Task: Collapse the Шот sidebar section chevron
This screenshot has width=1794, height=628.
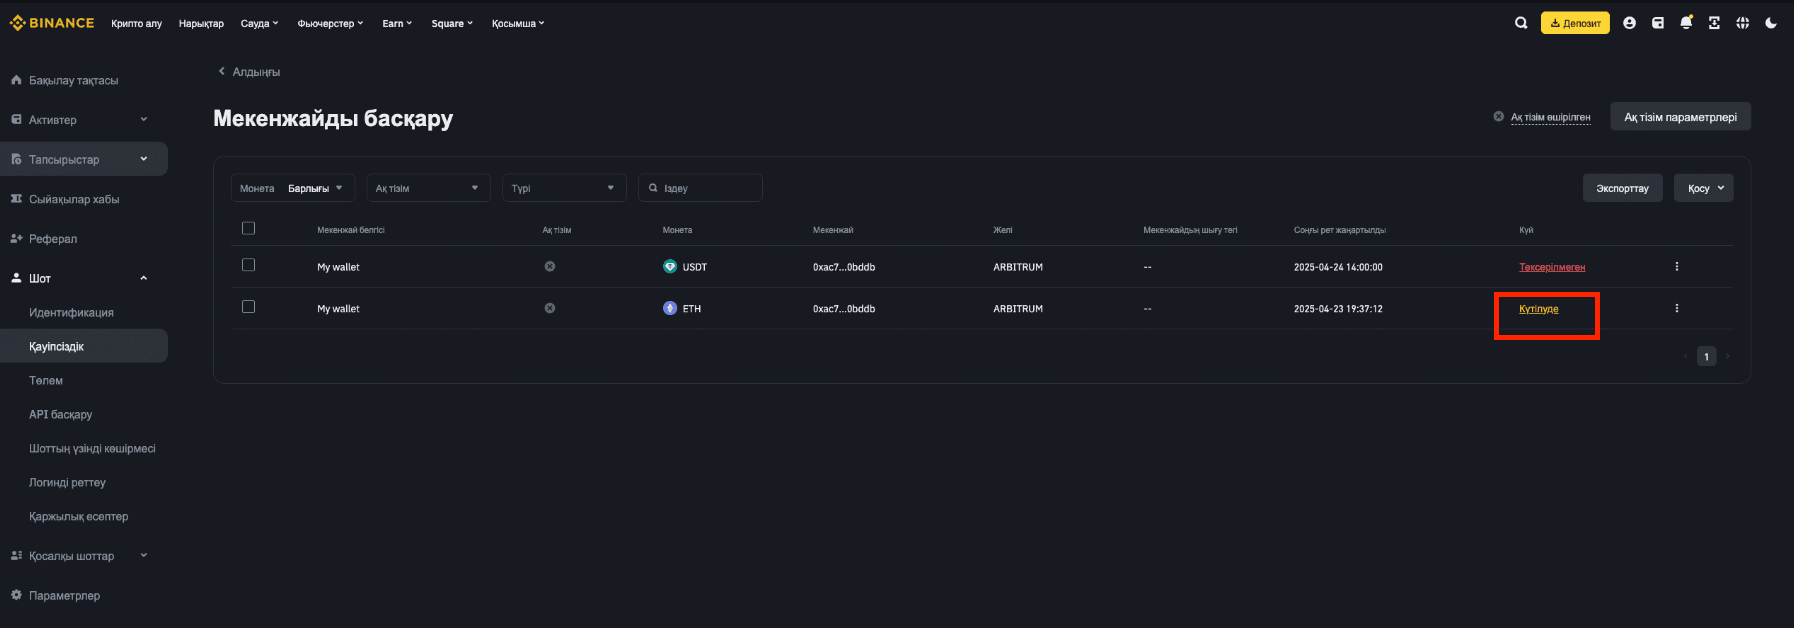Action: (143, 278)
